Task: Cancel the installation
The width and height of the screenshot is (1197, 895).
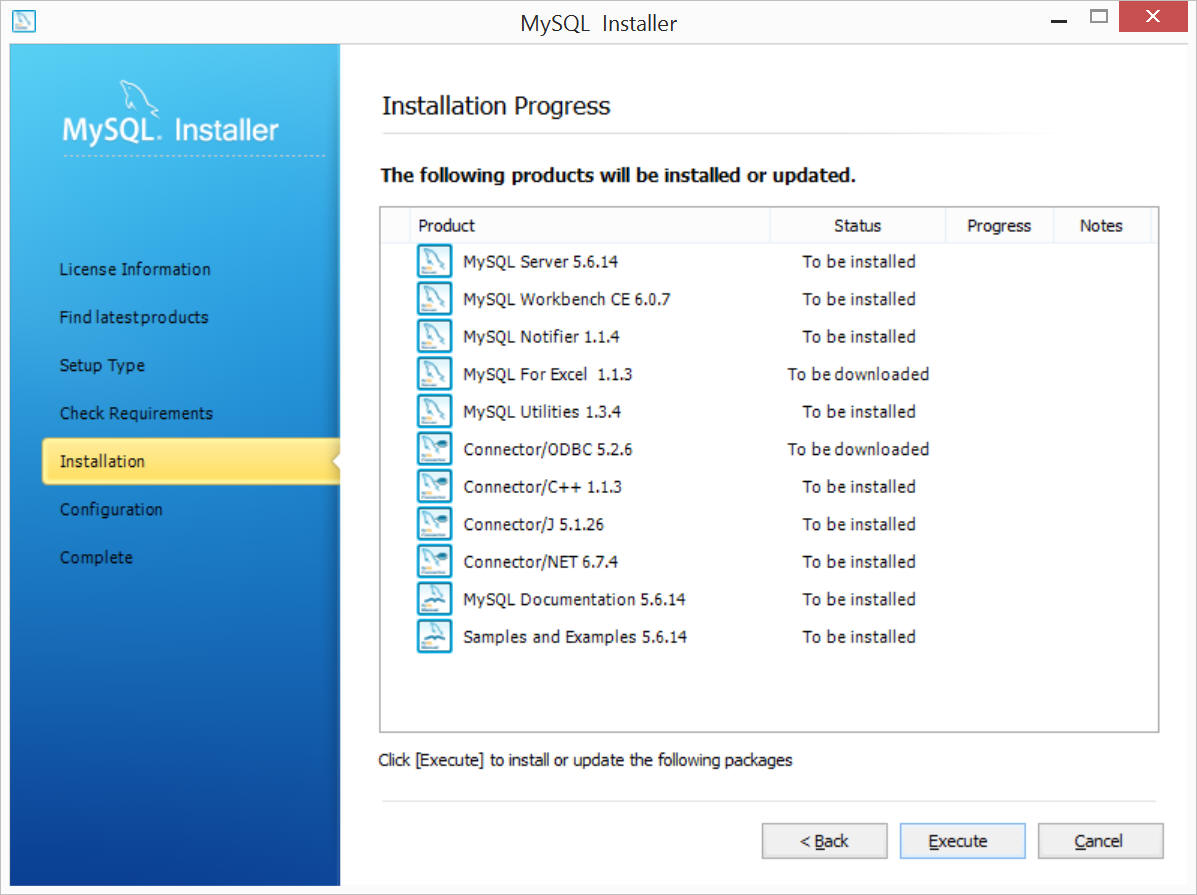Action: [1100, 841]
